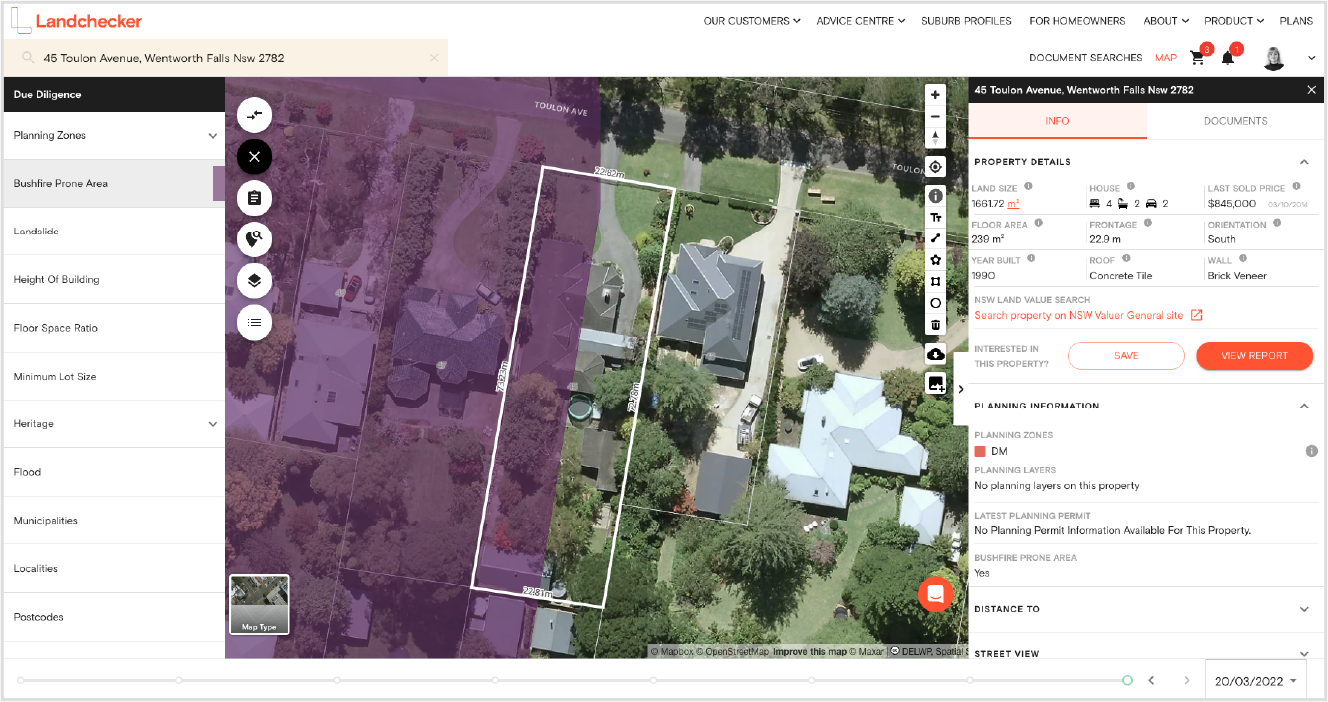Open Suburb Profiles page
This screenshot has width=1328, height=702.
[x=966, y=21]
